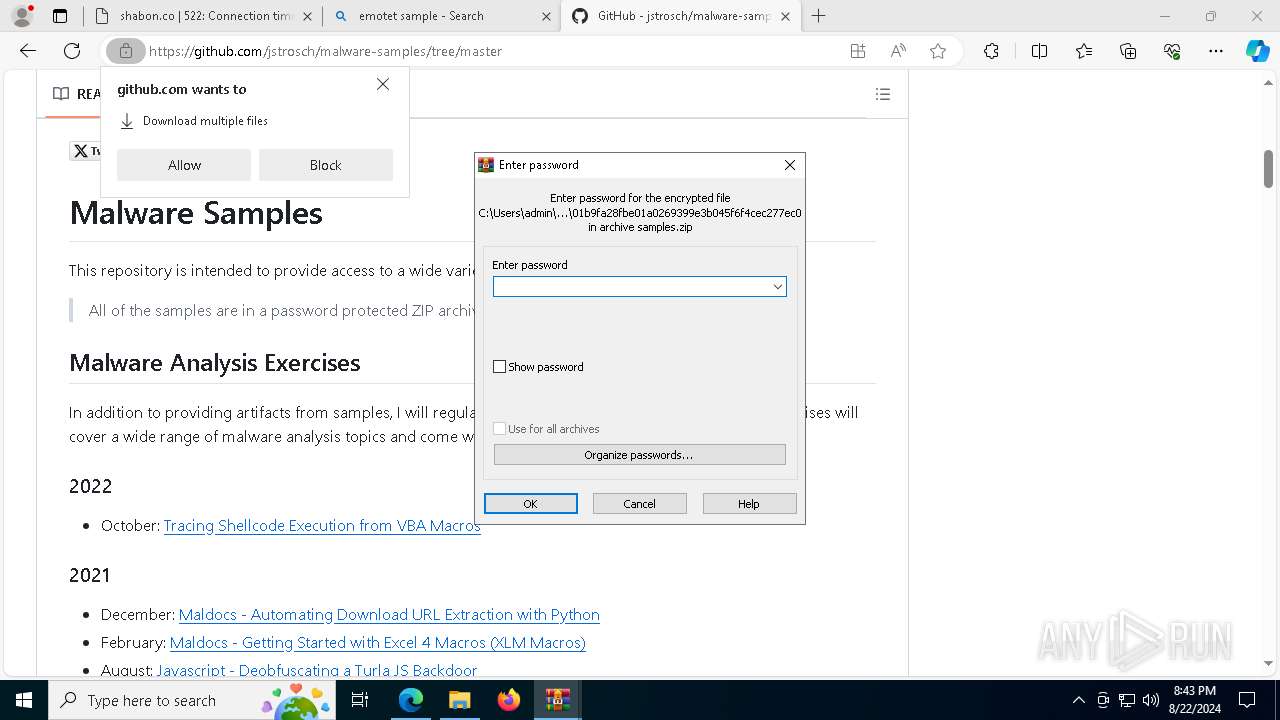Open the Copilot sidebar icon
The image size is (1280, 720).
(x=1257, y=51)
